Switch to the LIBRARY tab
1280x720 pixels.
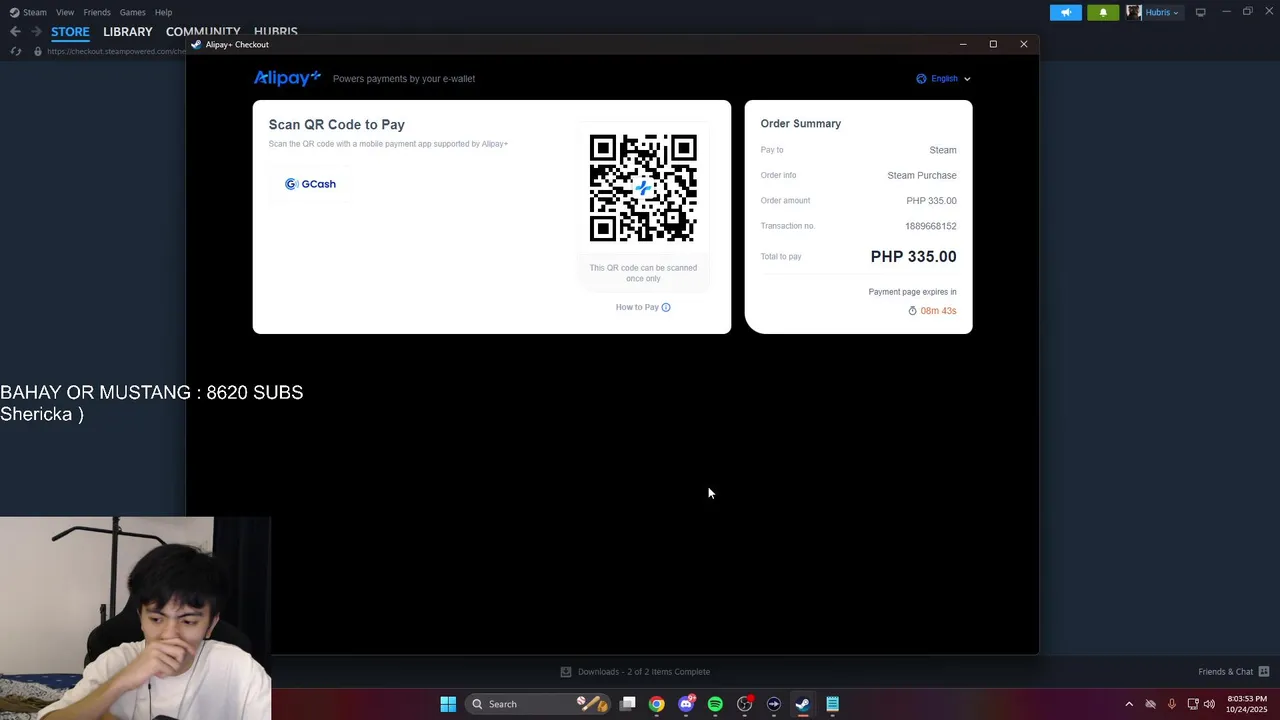pos(128,32)
